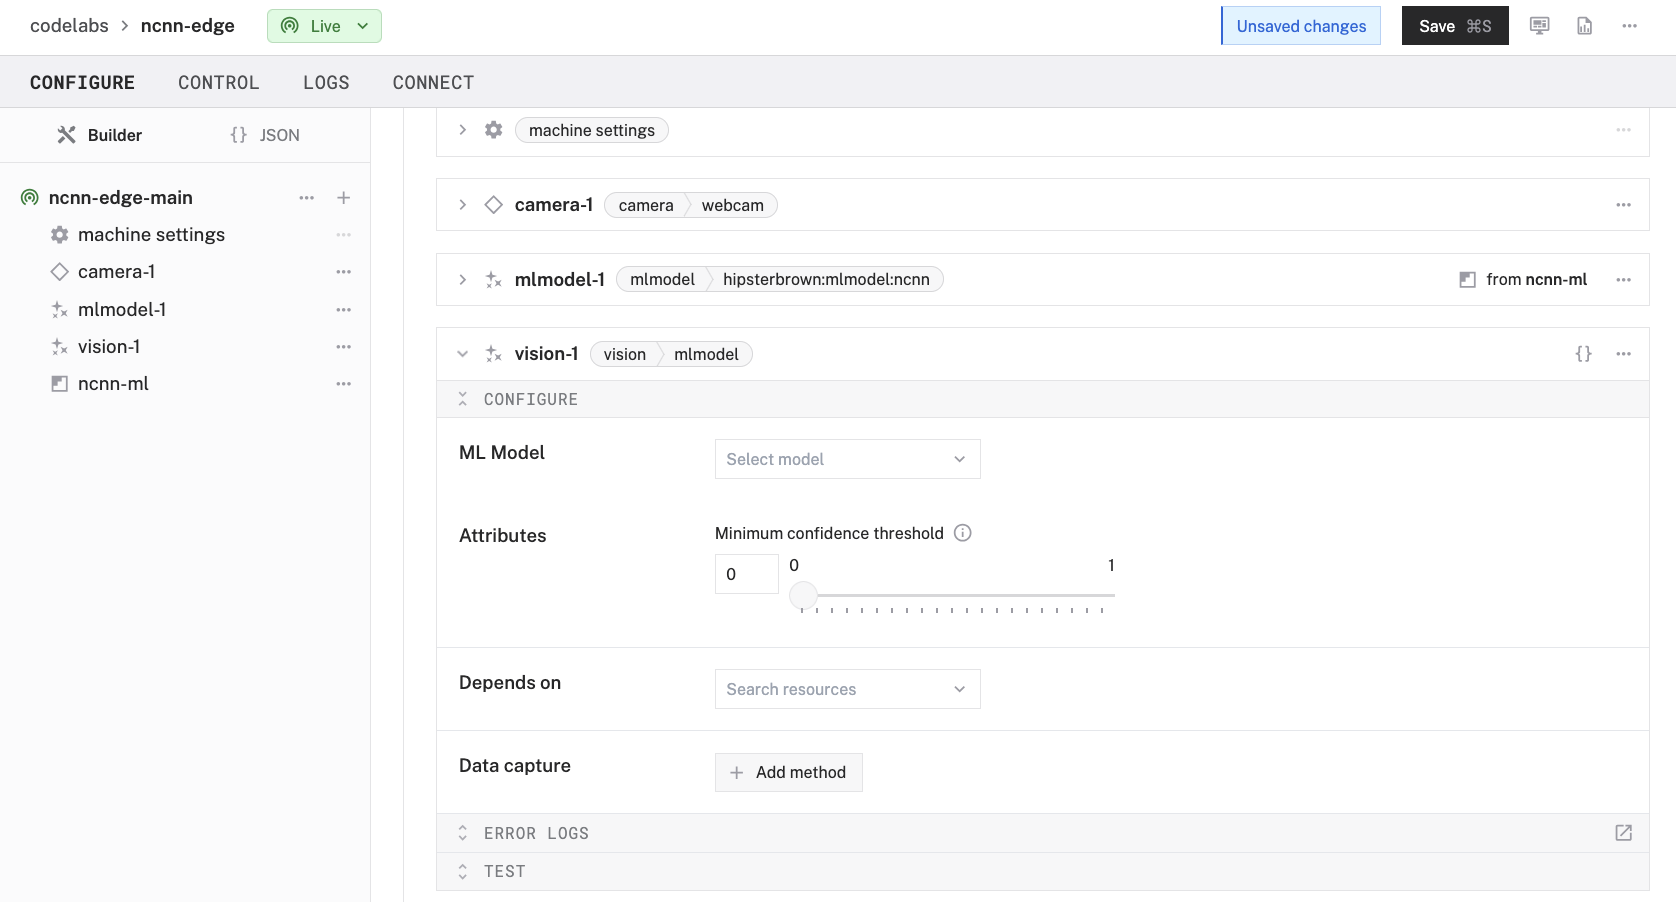Select the CONFIGURE tab
The image size is (1676, 902).
[x=82, y=82]
